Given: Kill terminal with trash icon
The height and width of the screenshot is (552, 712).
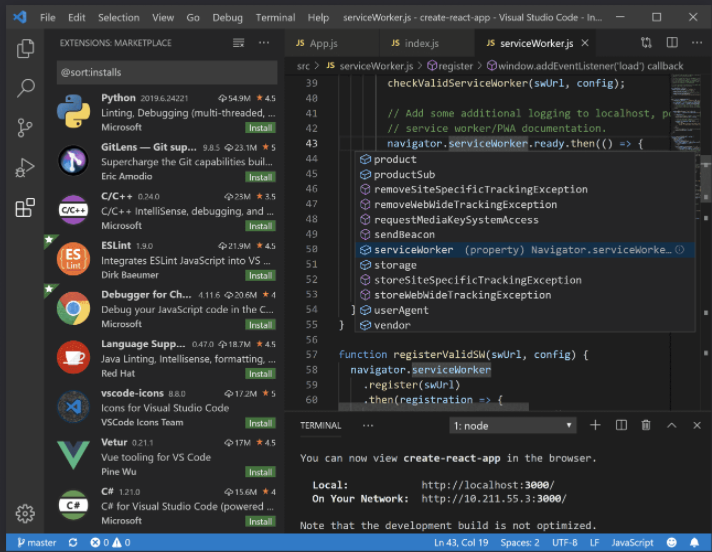Looking at the screenshot, I should point(646,425).
